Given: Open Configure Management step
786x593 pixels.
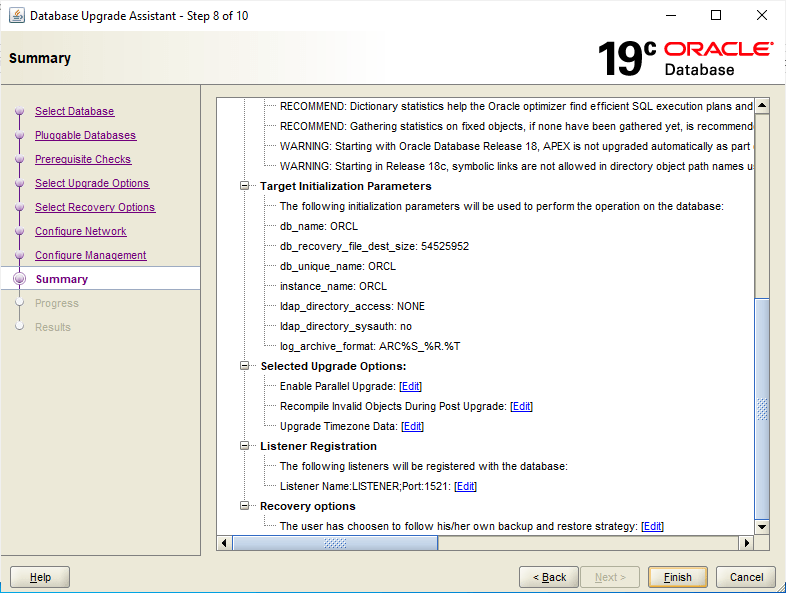Looking at the screenshot, I should point(91,256).
